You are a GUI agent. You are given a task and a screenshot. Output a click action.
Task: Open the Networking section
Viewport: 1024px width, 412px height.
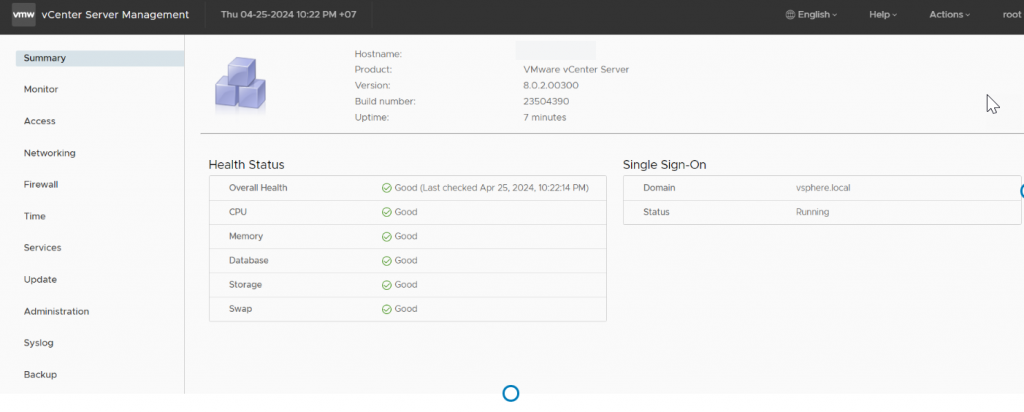50,153
